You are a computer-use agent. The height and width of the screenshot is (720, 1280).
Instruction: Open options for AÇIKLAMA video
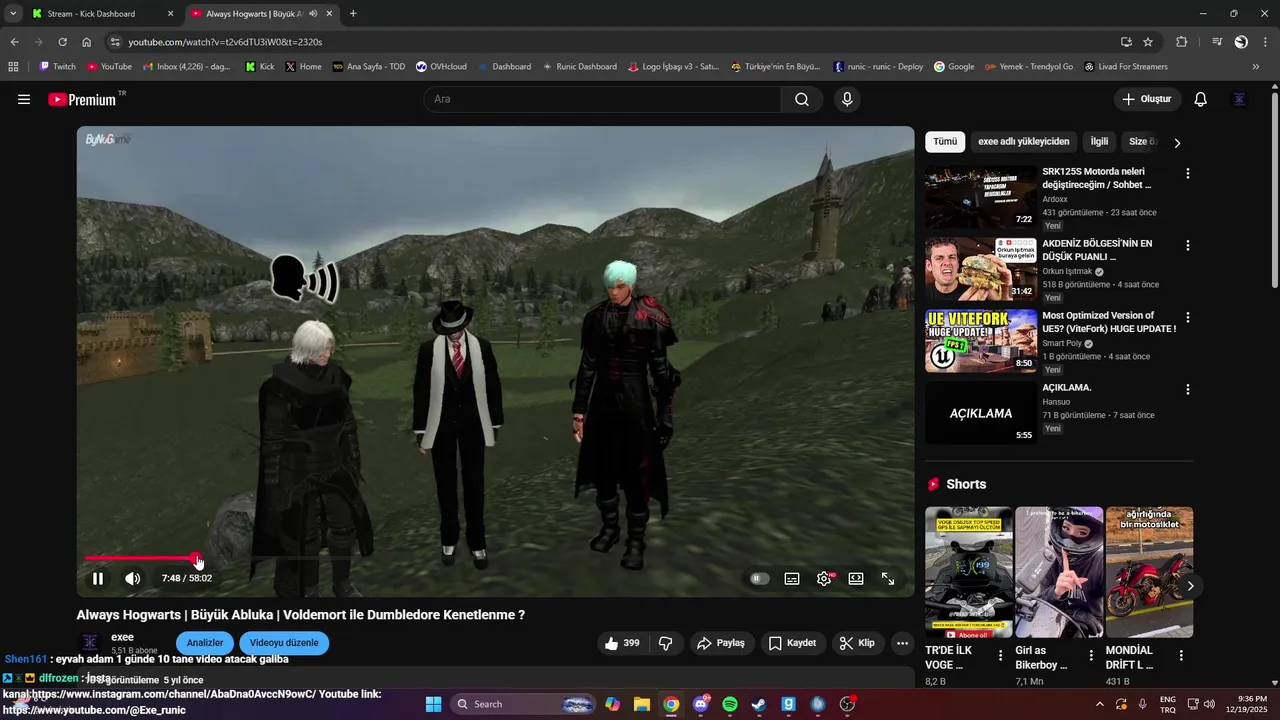point(1187,389)
